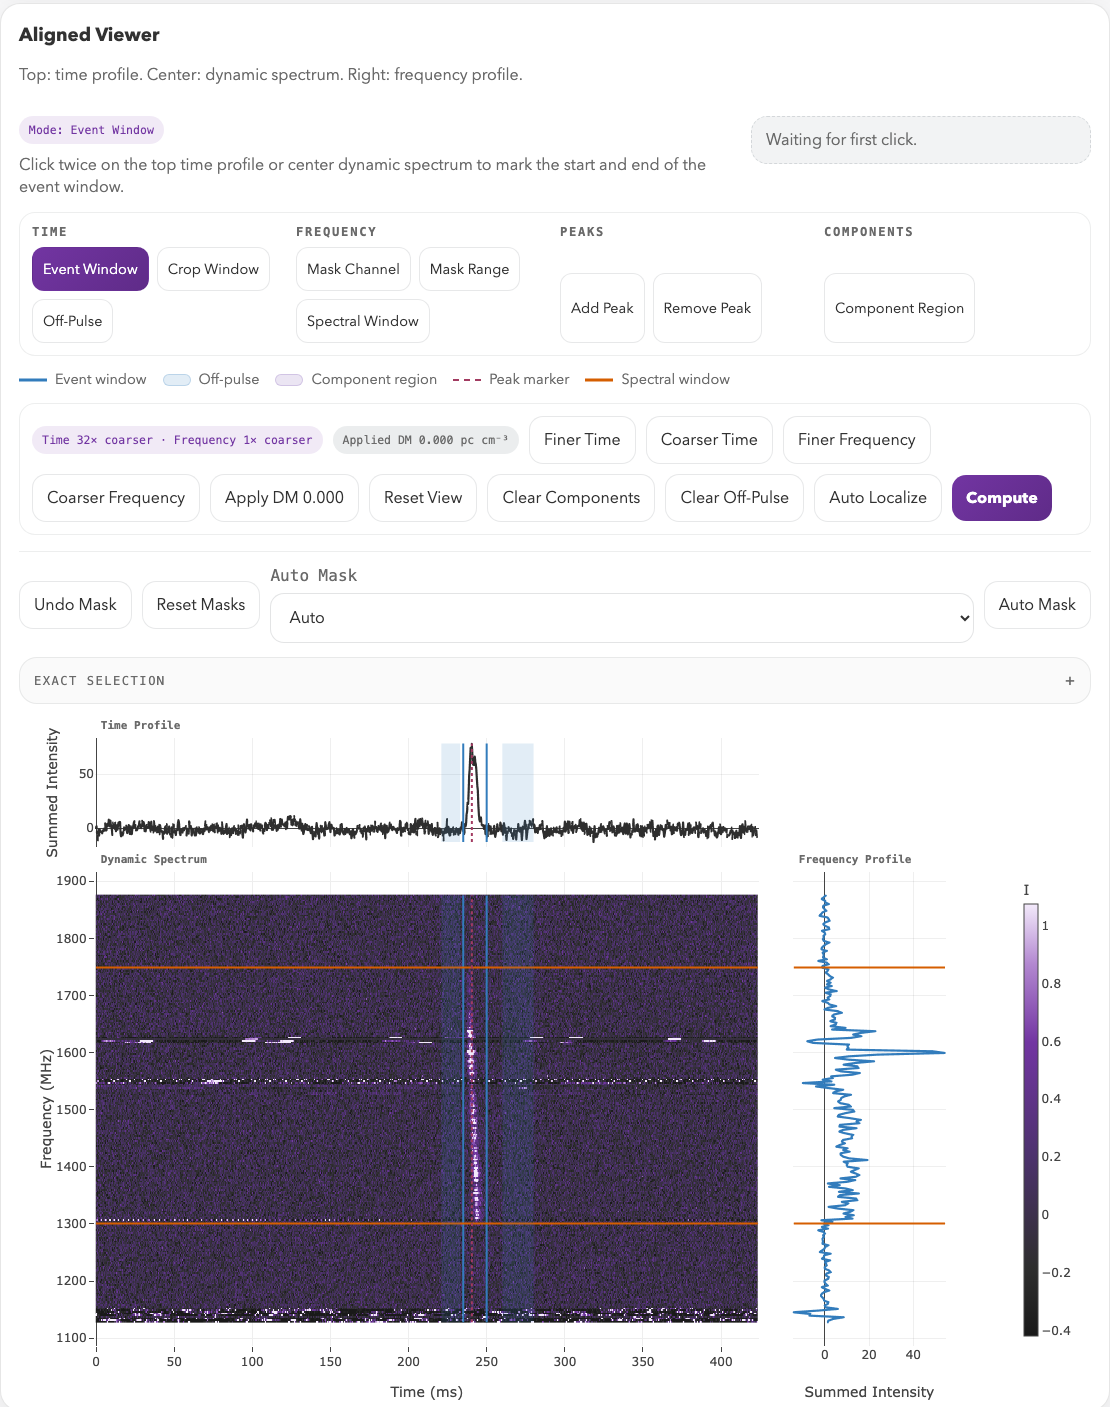1110x1407 pixels.
Task: Click the TIME section label
Action: click(49, 232)
